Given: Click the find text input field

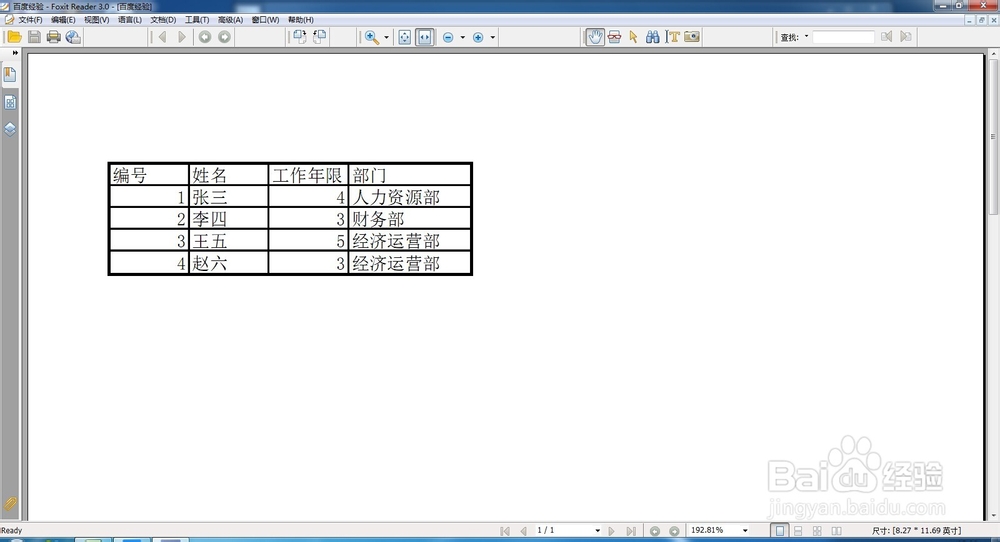Looking at the screenshot, I should [843, 37].
